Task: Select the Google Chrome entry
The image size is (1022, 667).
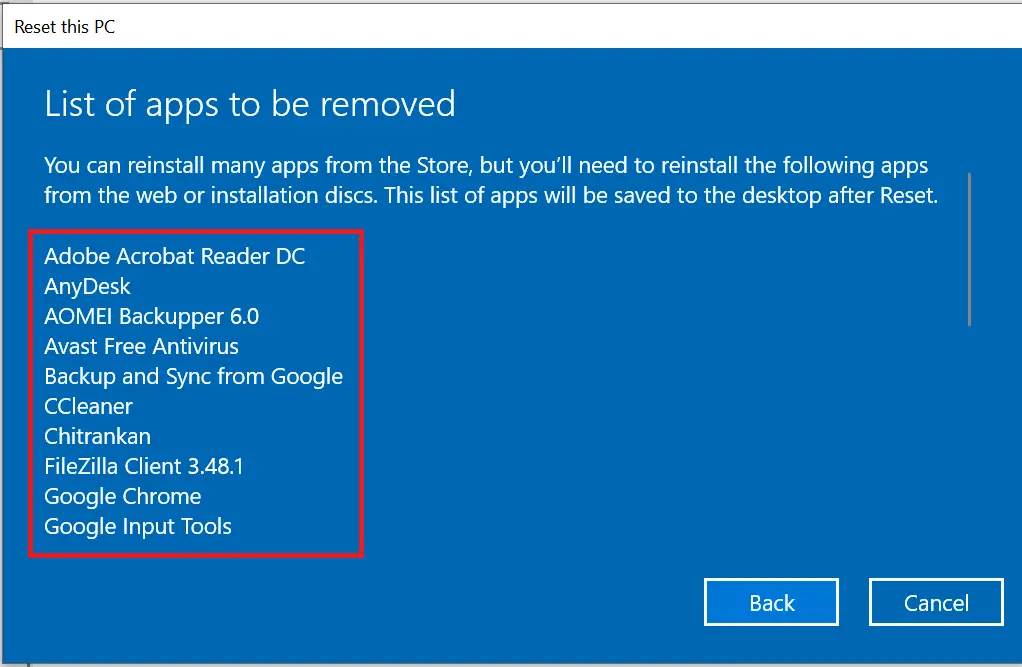Action: click(123, 496)
